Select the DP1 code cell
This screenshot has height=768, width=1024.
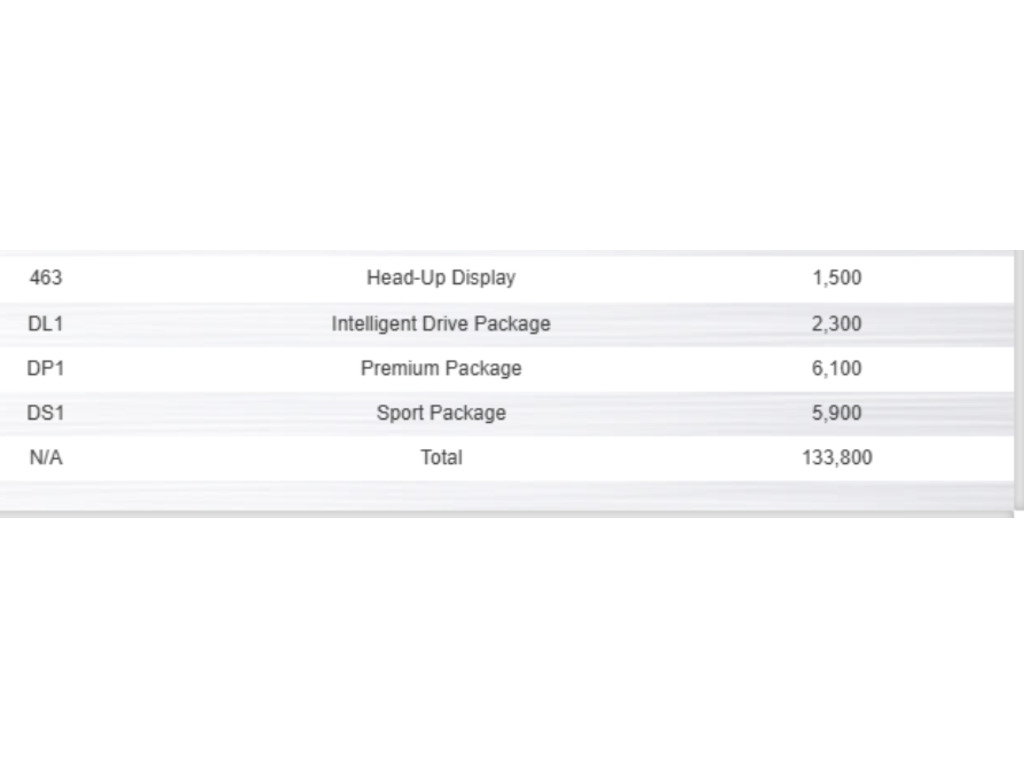pyautogui.click(x=46, y=368)
